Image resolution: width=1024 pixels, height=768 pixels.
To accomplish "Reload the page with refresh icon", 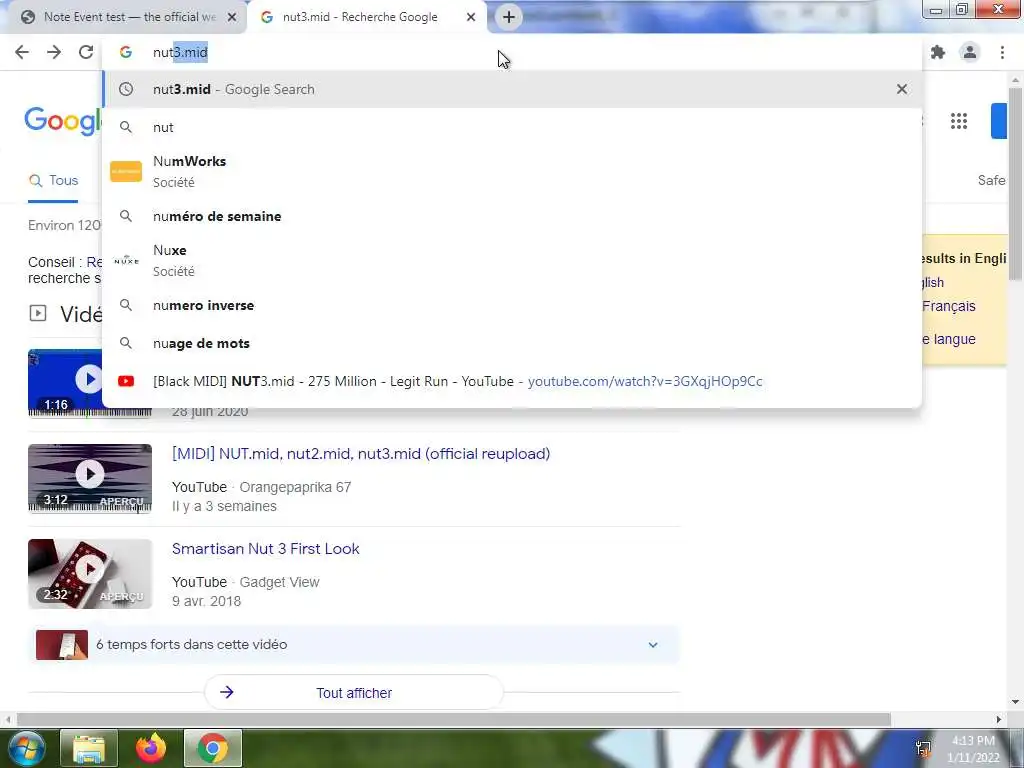I will 86,52.
